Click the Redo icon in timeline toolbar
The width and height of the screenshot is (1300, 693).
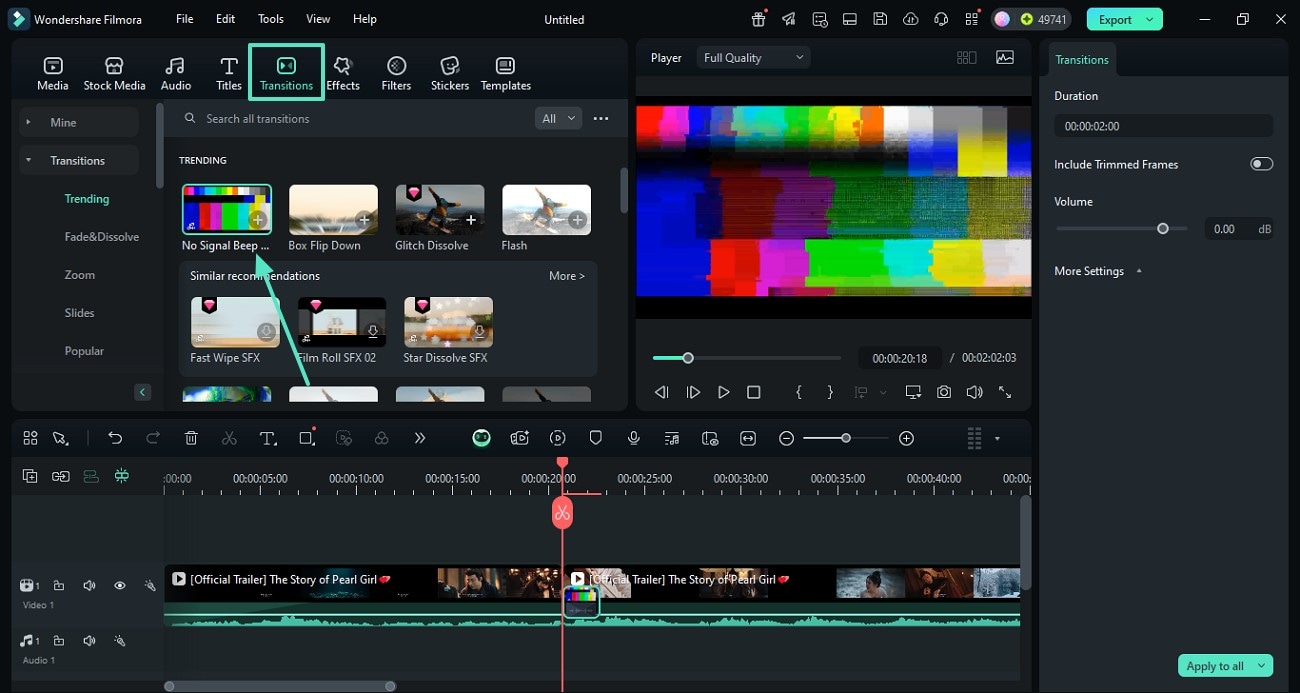point(153,438)
